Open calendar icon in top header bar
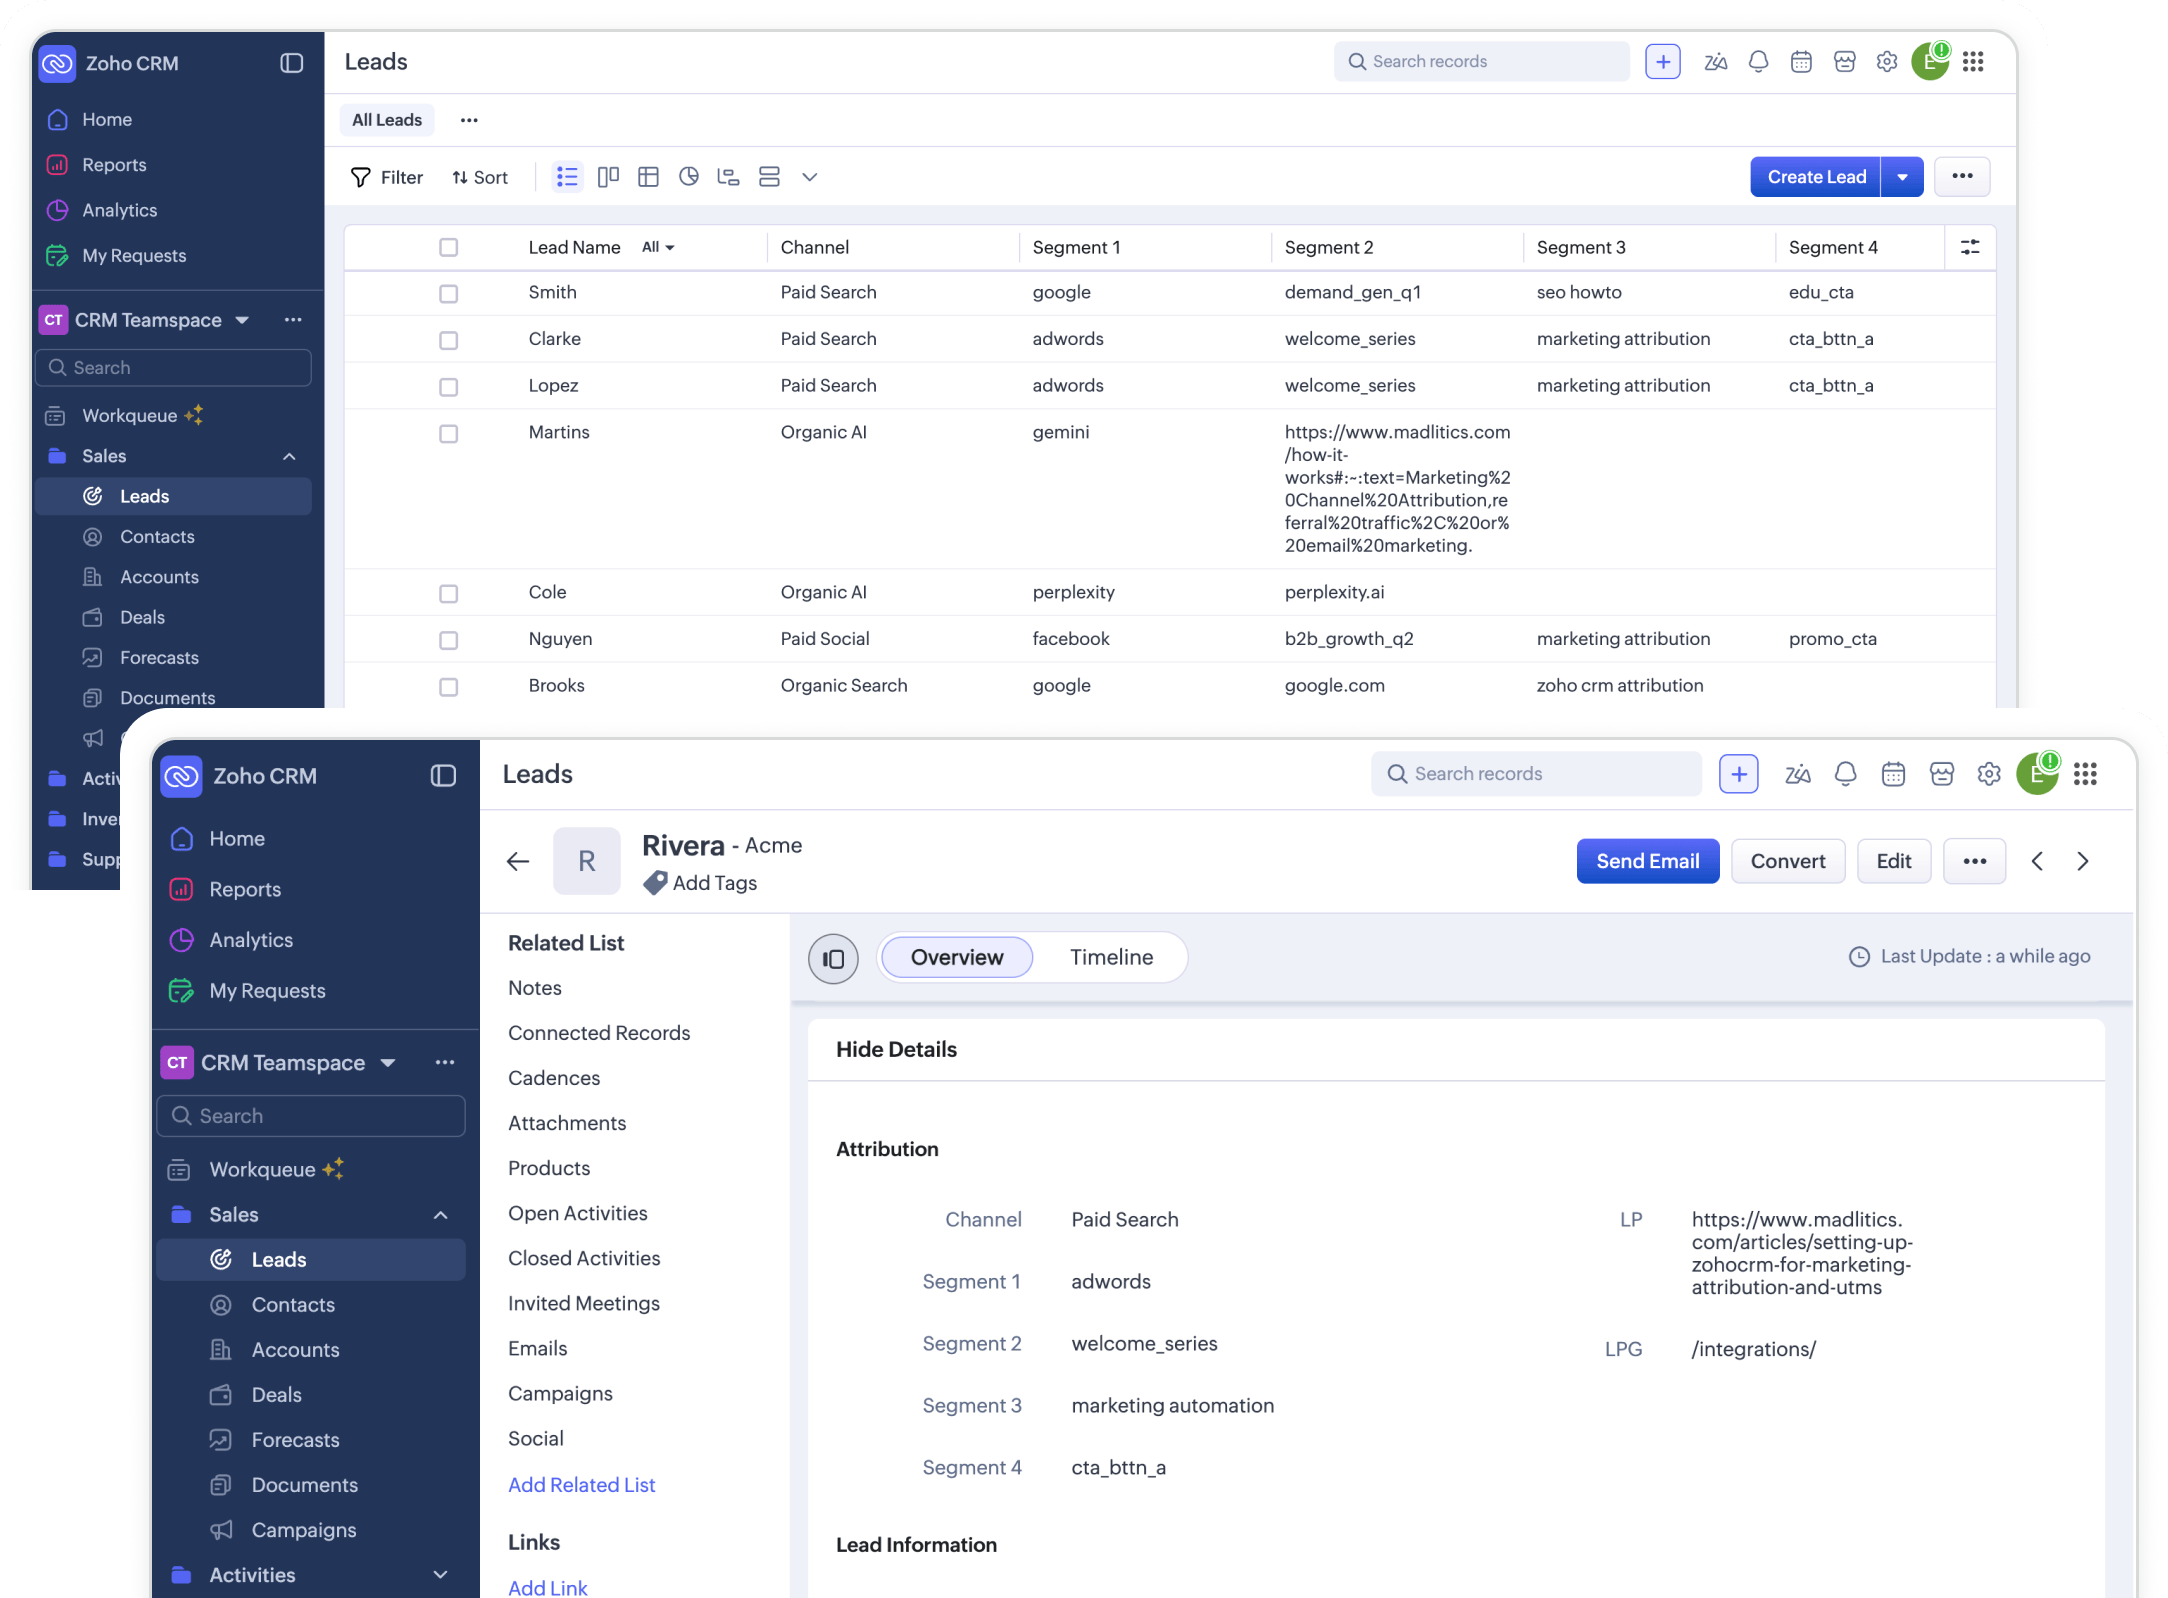Viewport: 2168px width, 1598px height. pyautogui.click(x=1801, y=62)
